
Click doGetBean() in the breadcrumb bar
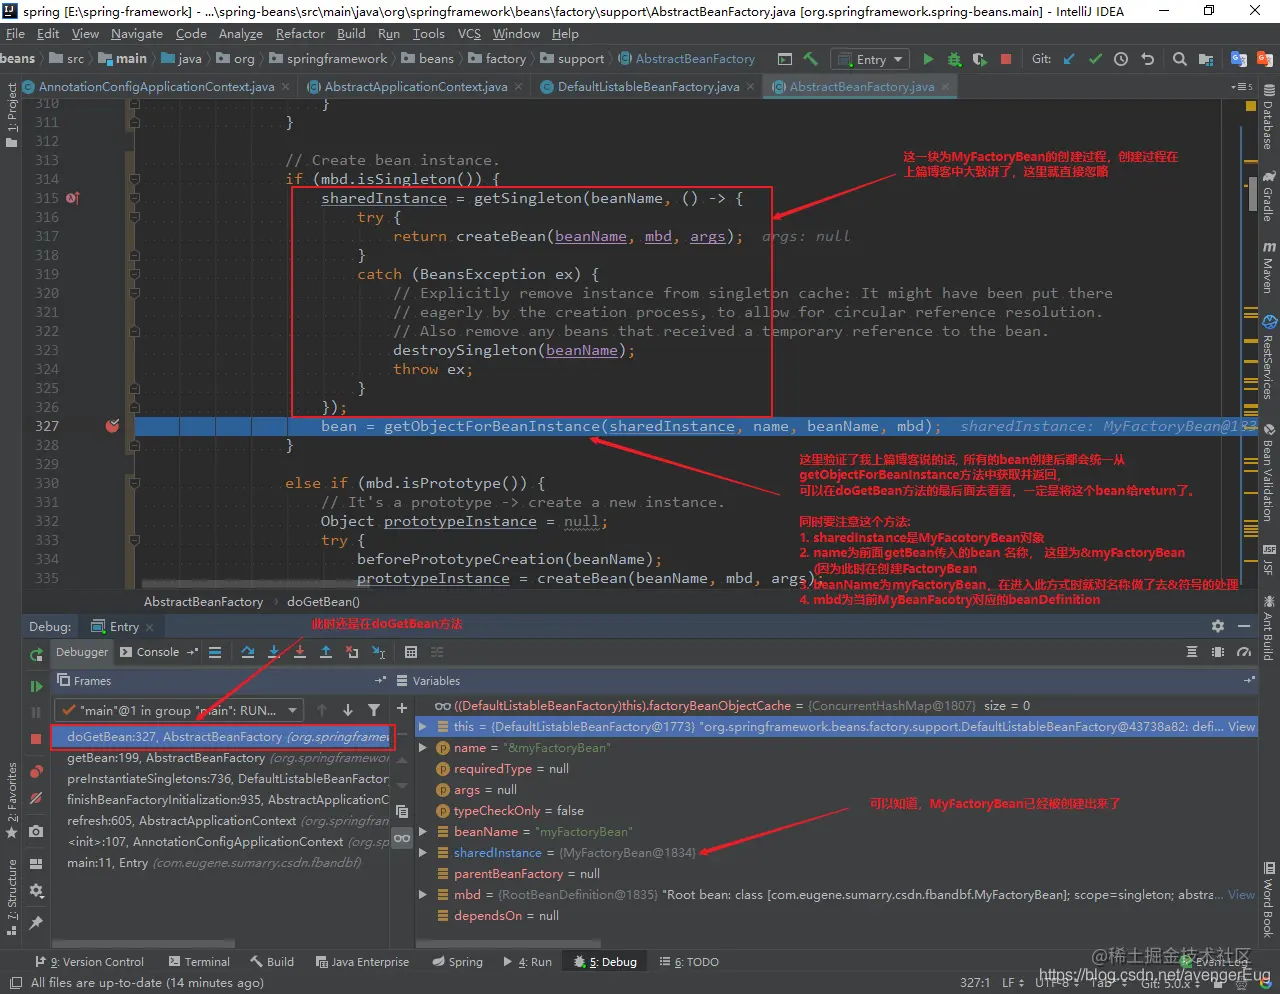323,602
